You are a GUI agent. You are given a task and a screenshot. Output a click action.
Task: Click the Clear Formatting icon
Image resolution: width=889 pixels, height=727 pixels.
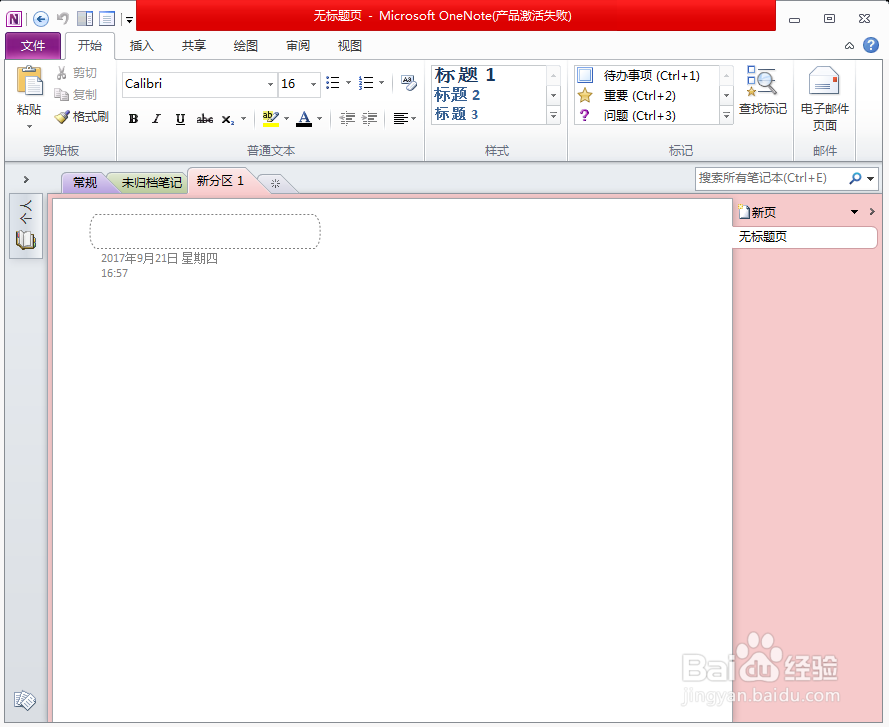[408, 83]
